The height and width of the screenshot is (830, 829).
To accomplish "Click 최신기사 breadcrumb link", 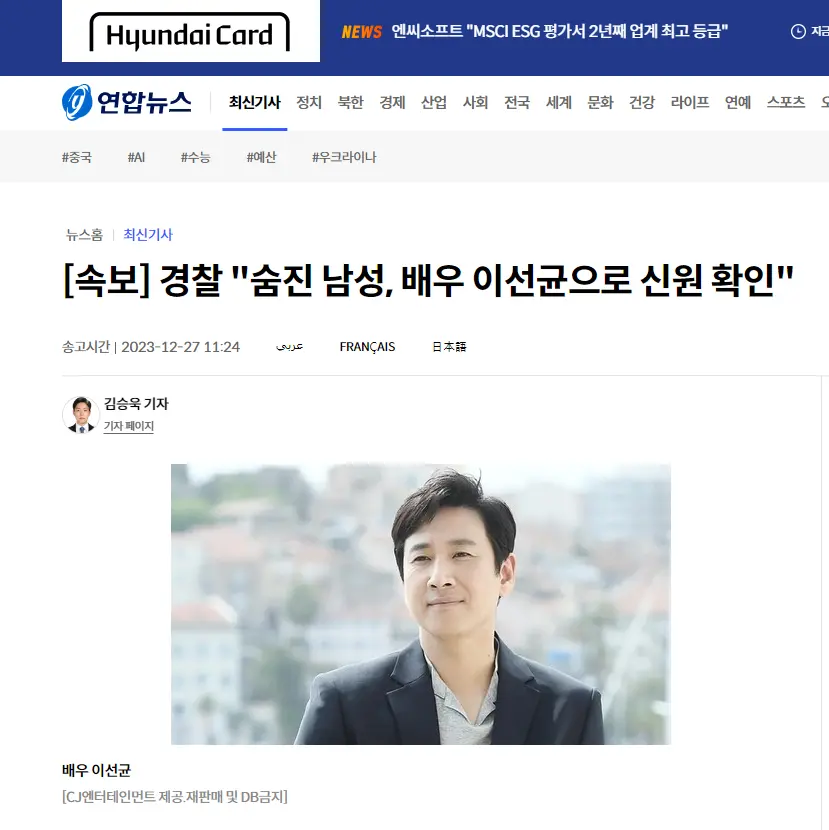I will coord(148,234).
